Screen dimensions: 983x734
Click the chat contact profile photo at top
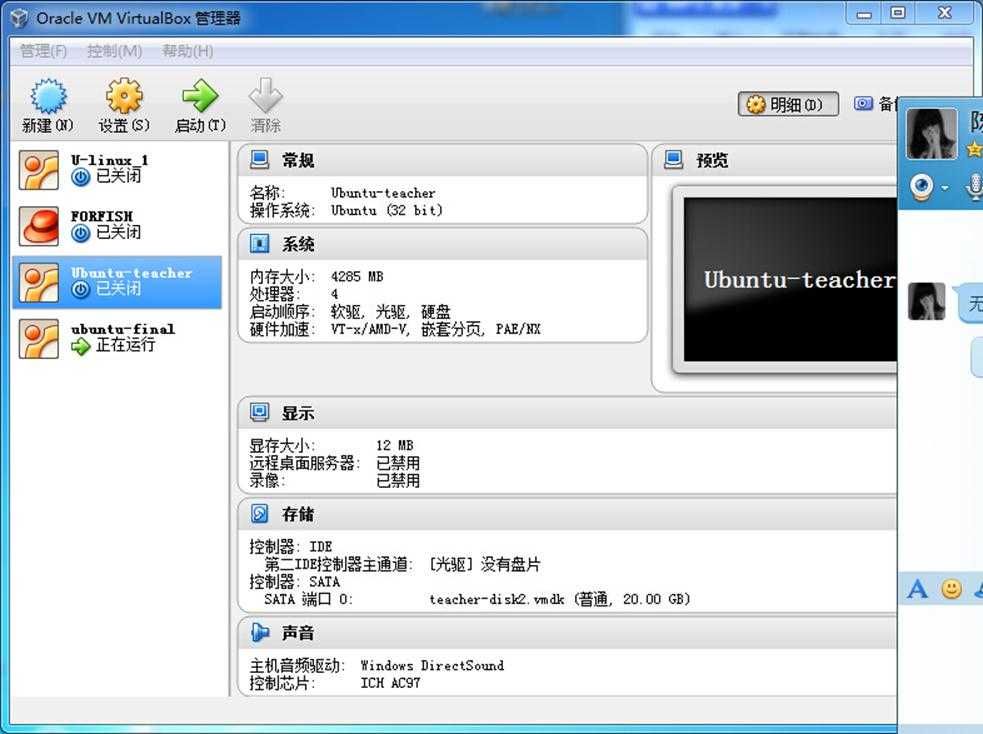coord(932,134)
